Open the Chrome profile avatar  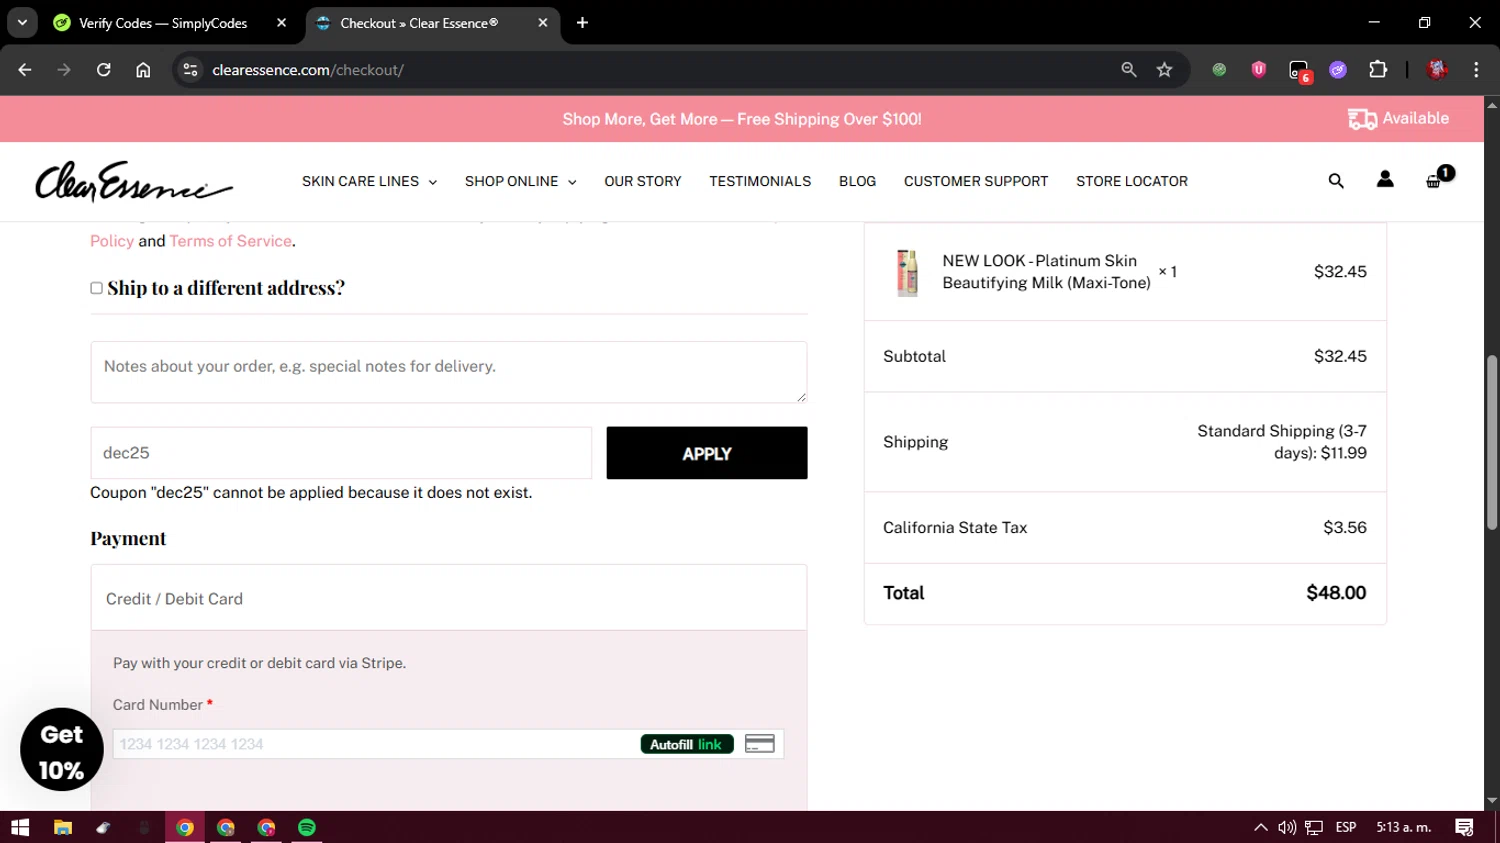click(x=1438, y=70)
